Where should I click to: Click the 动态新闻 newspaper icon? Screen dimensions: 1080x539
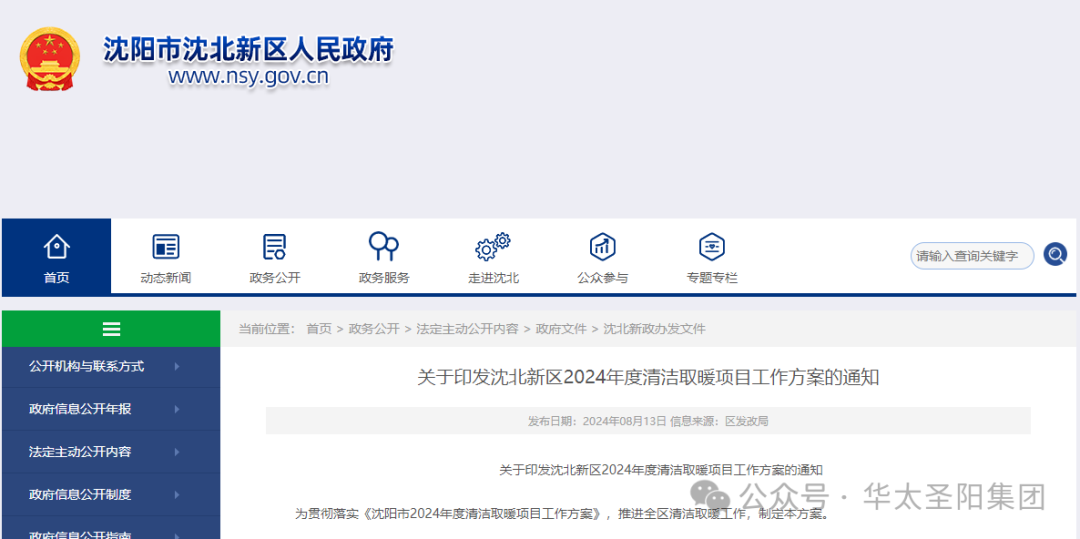pos(165,246)
